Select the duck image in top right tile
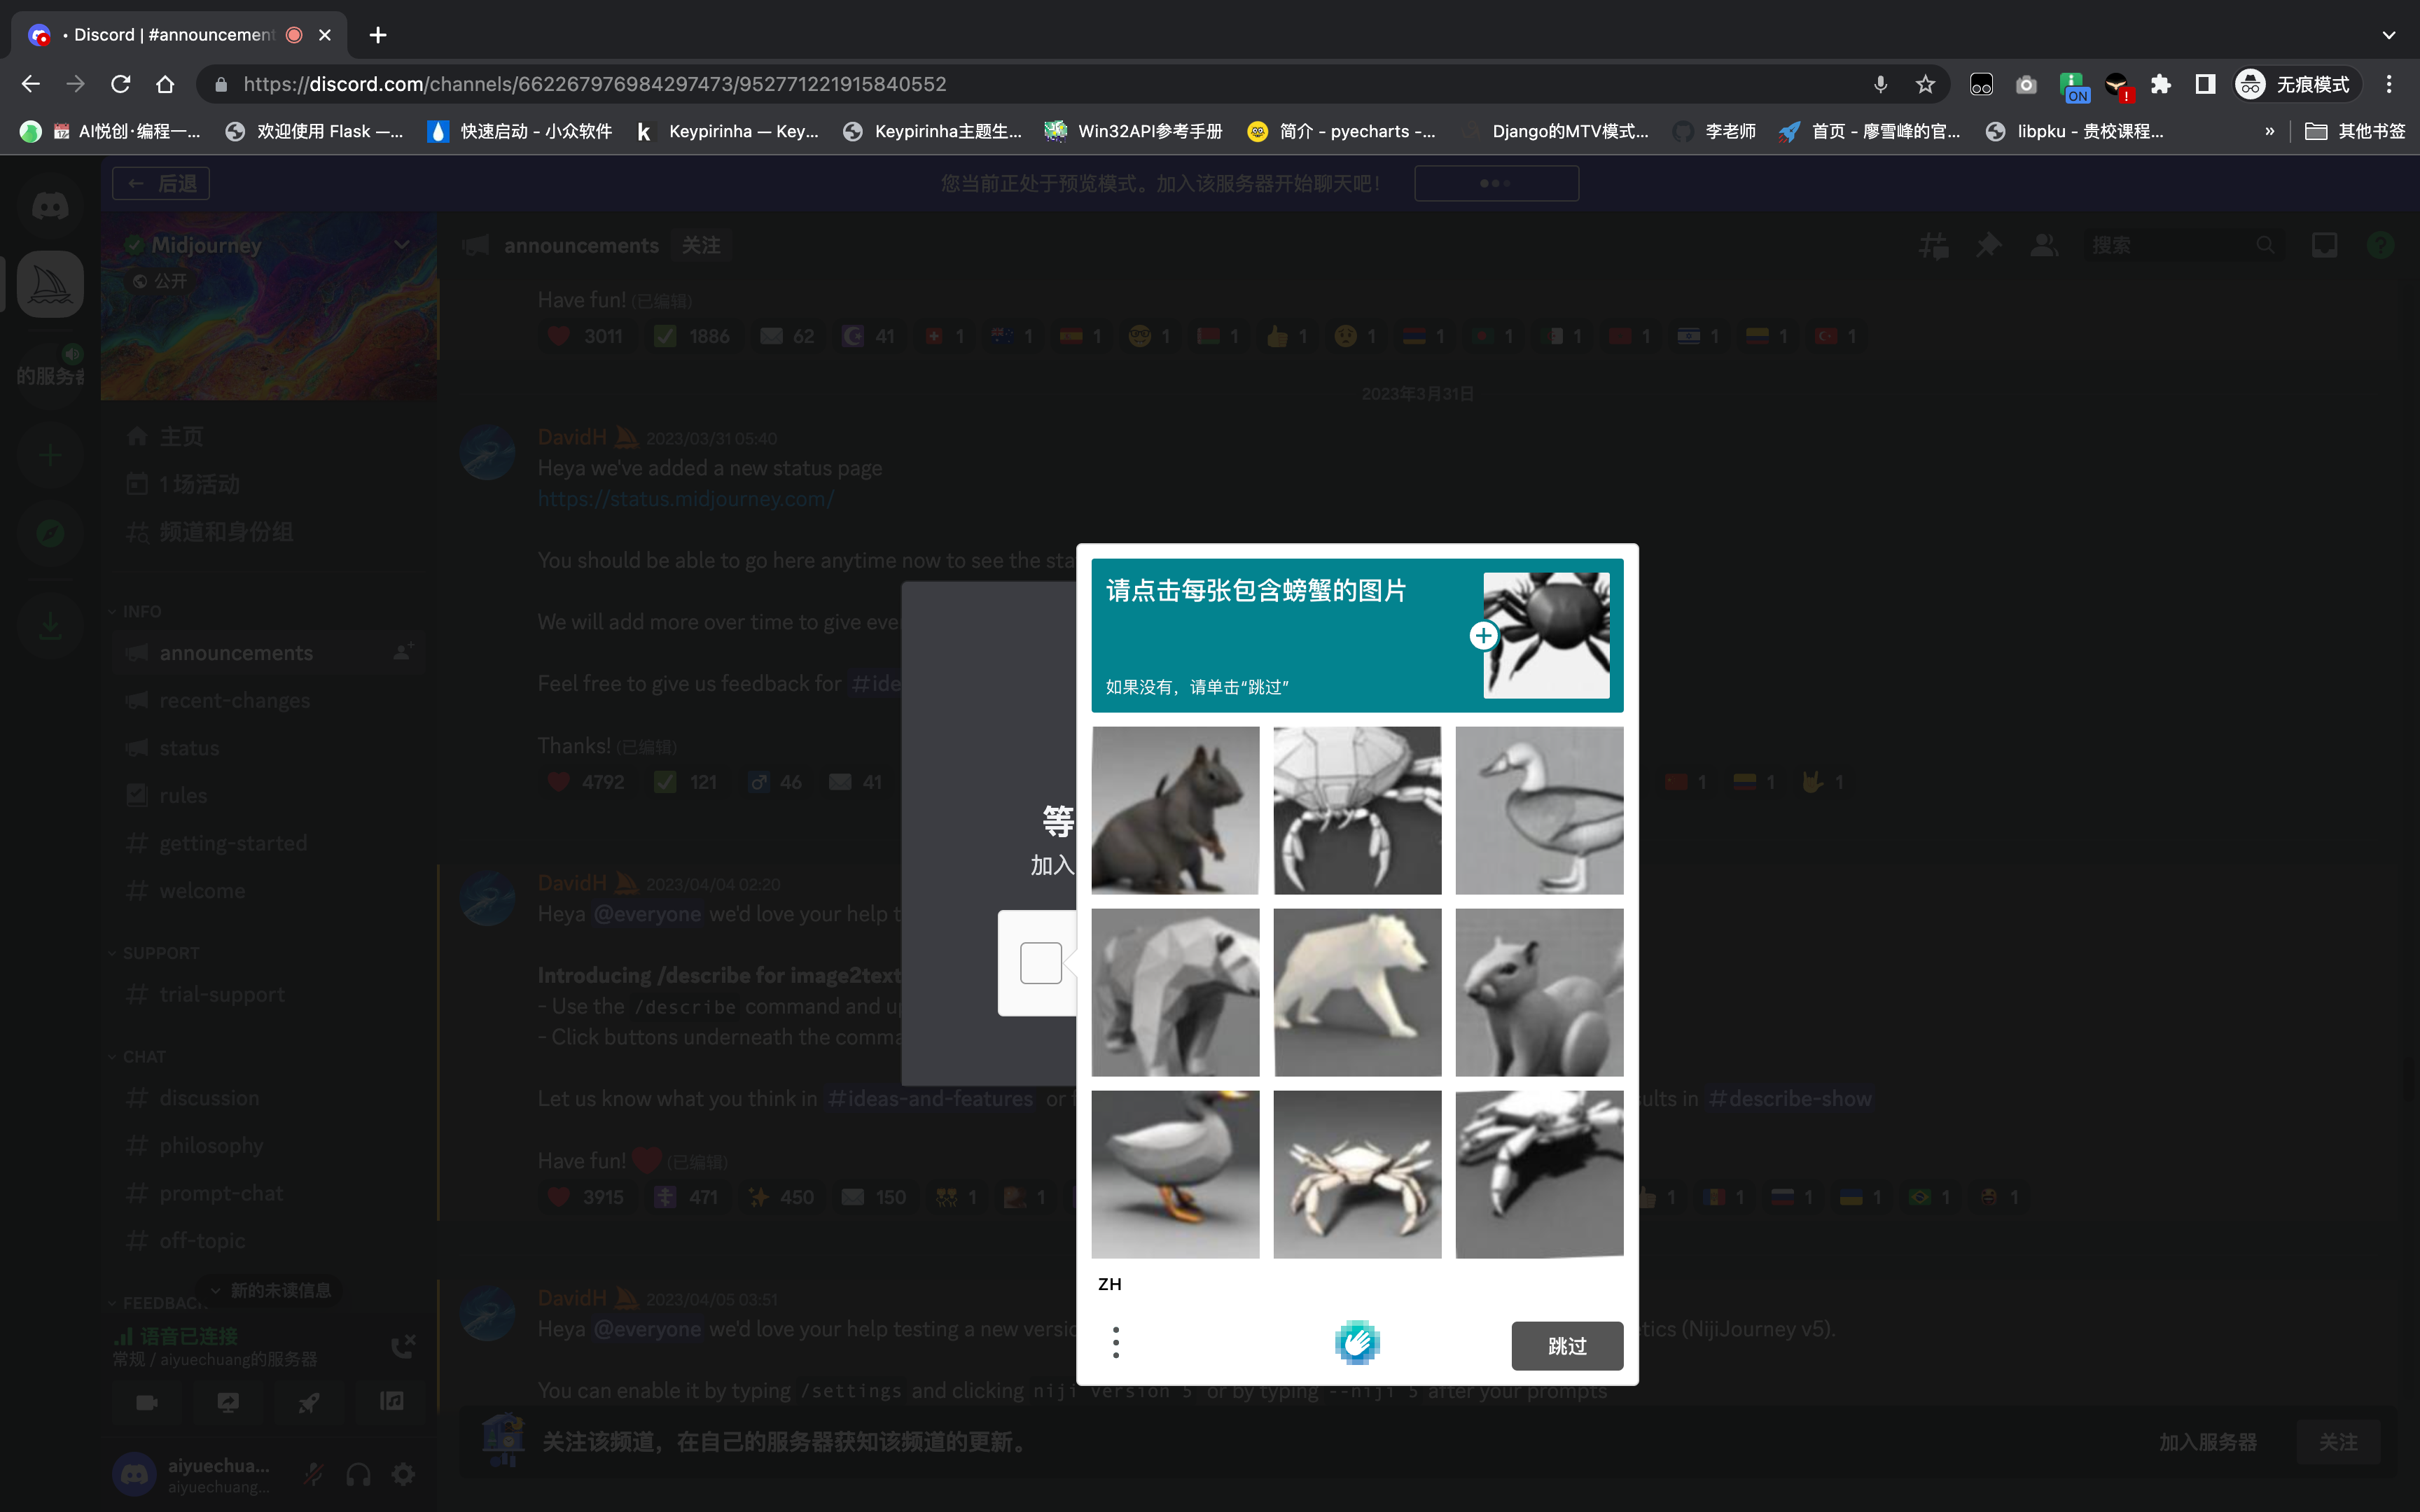 pyautogui.click(x=1539, y=810)
